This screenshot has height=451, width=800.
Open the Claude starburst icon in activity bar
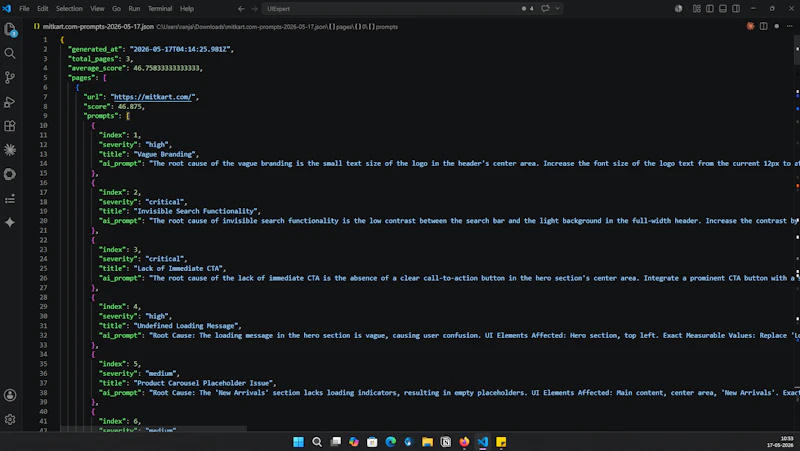tap(10, 149)
